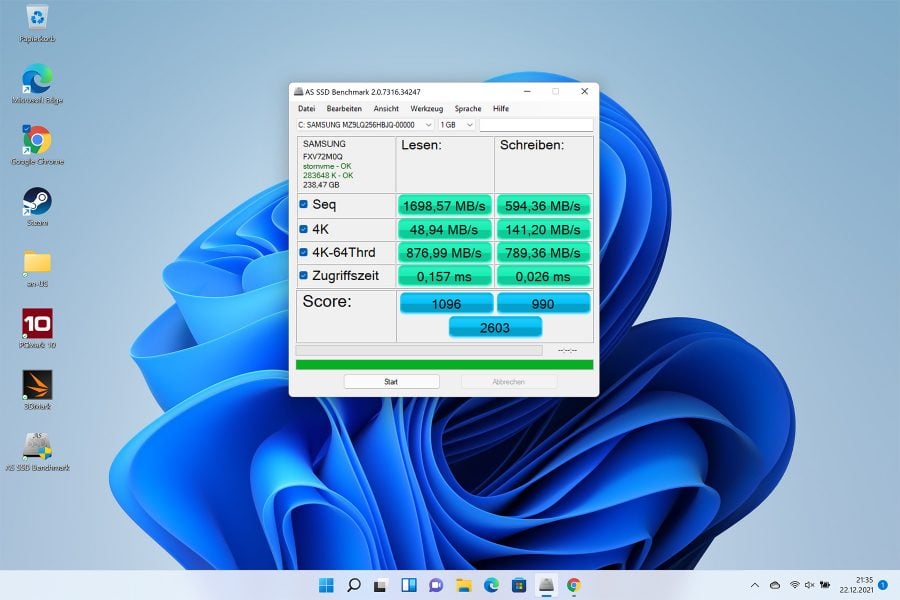Show hidden icons in system tray
Screen dimensions: 900x600
click(x=755, y=585)
